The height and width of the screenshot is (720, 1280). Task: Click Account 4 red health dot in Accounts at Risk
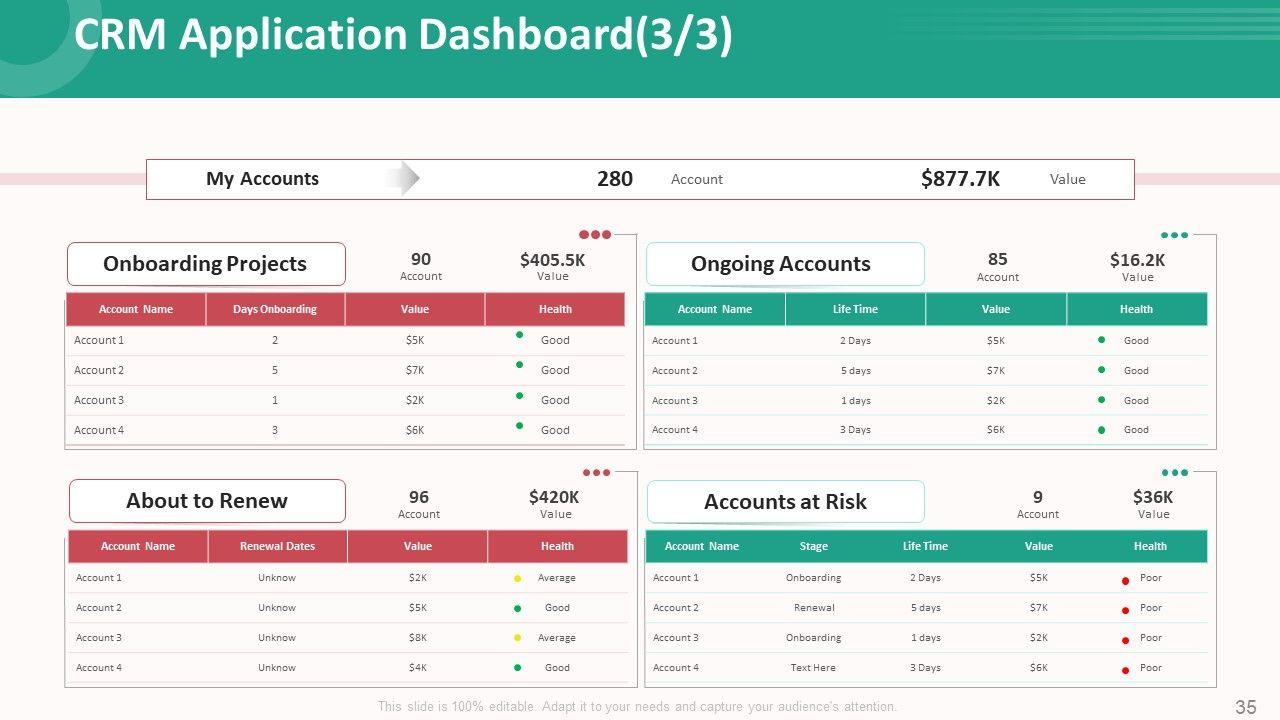point(1125,671)
